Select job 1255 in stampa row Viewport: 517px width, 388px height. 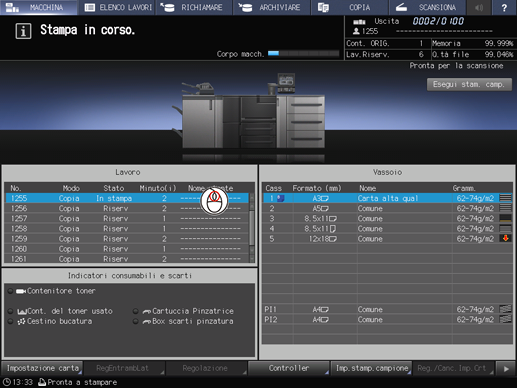127,198
